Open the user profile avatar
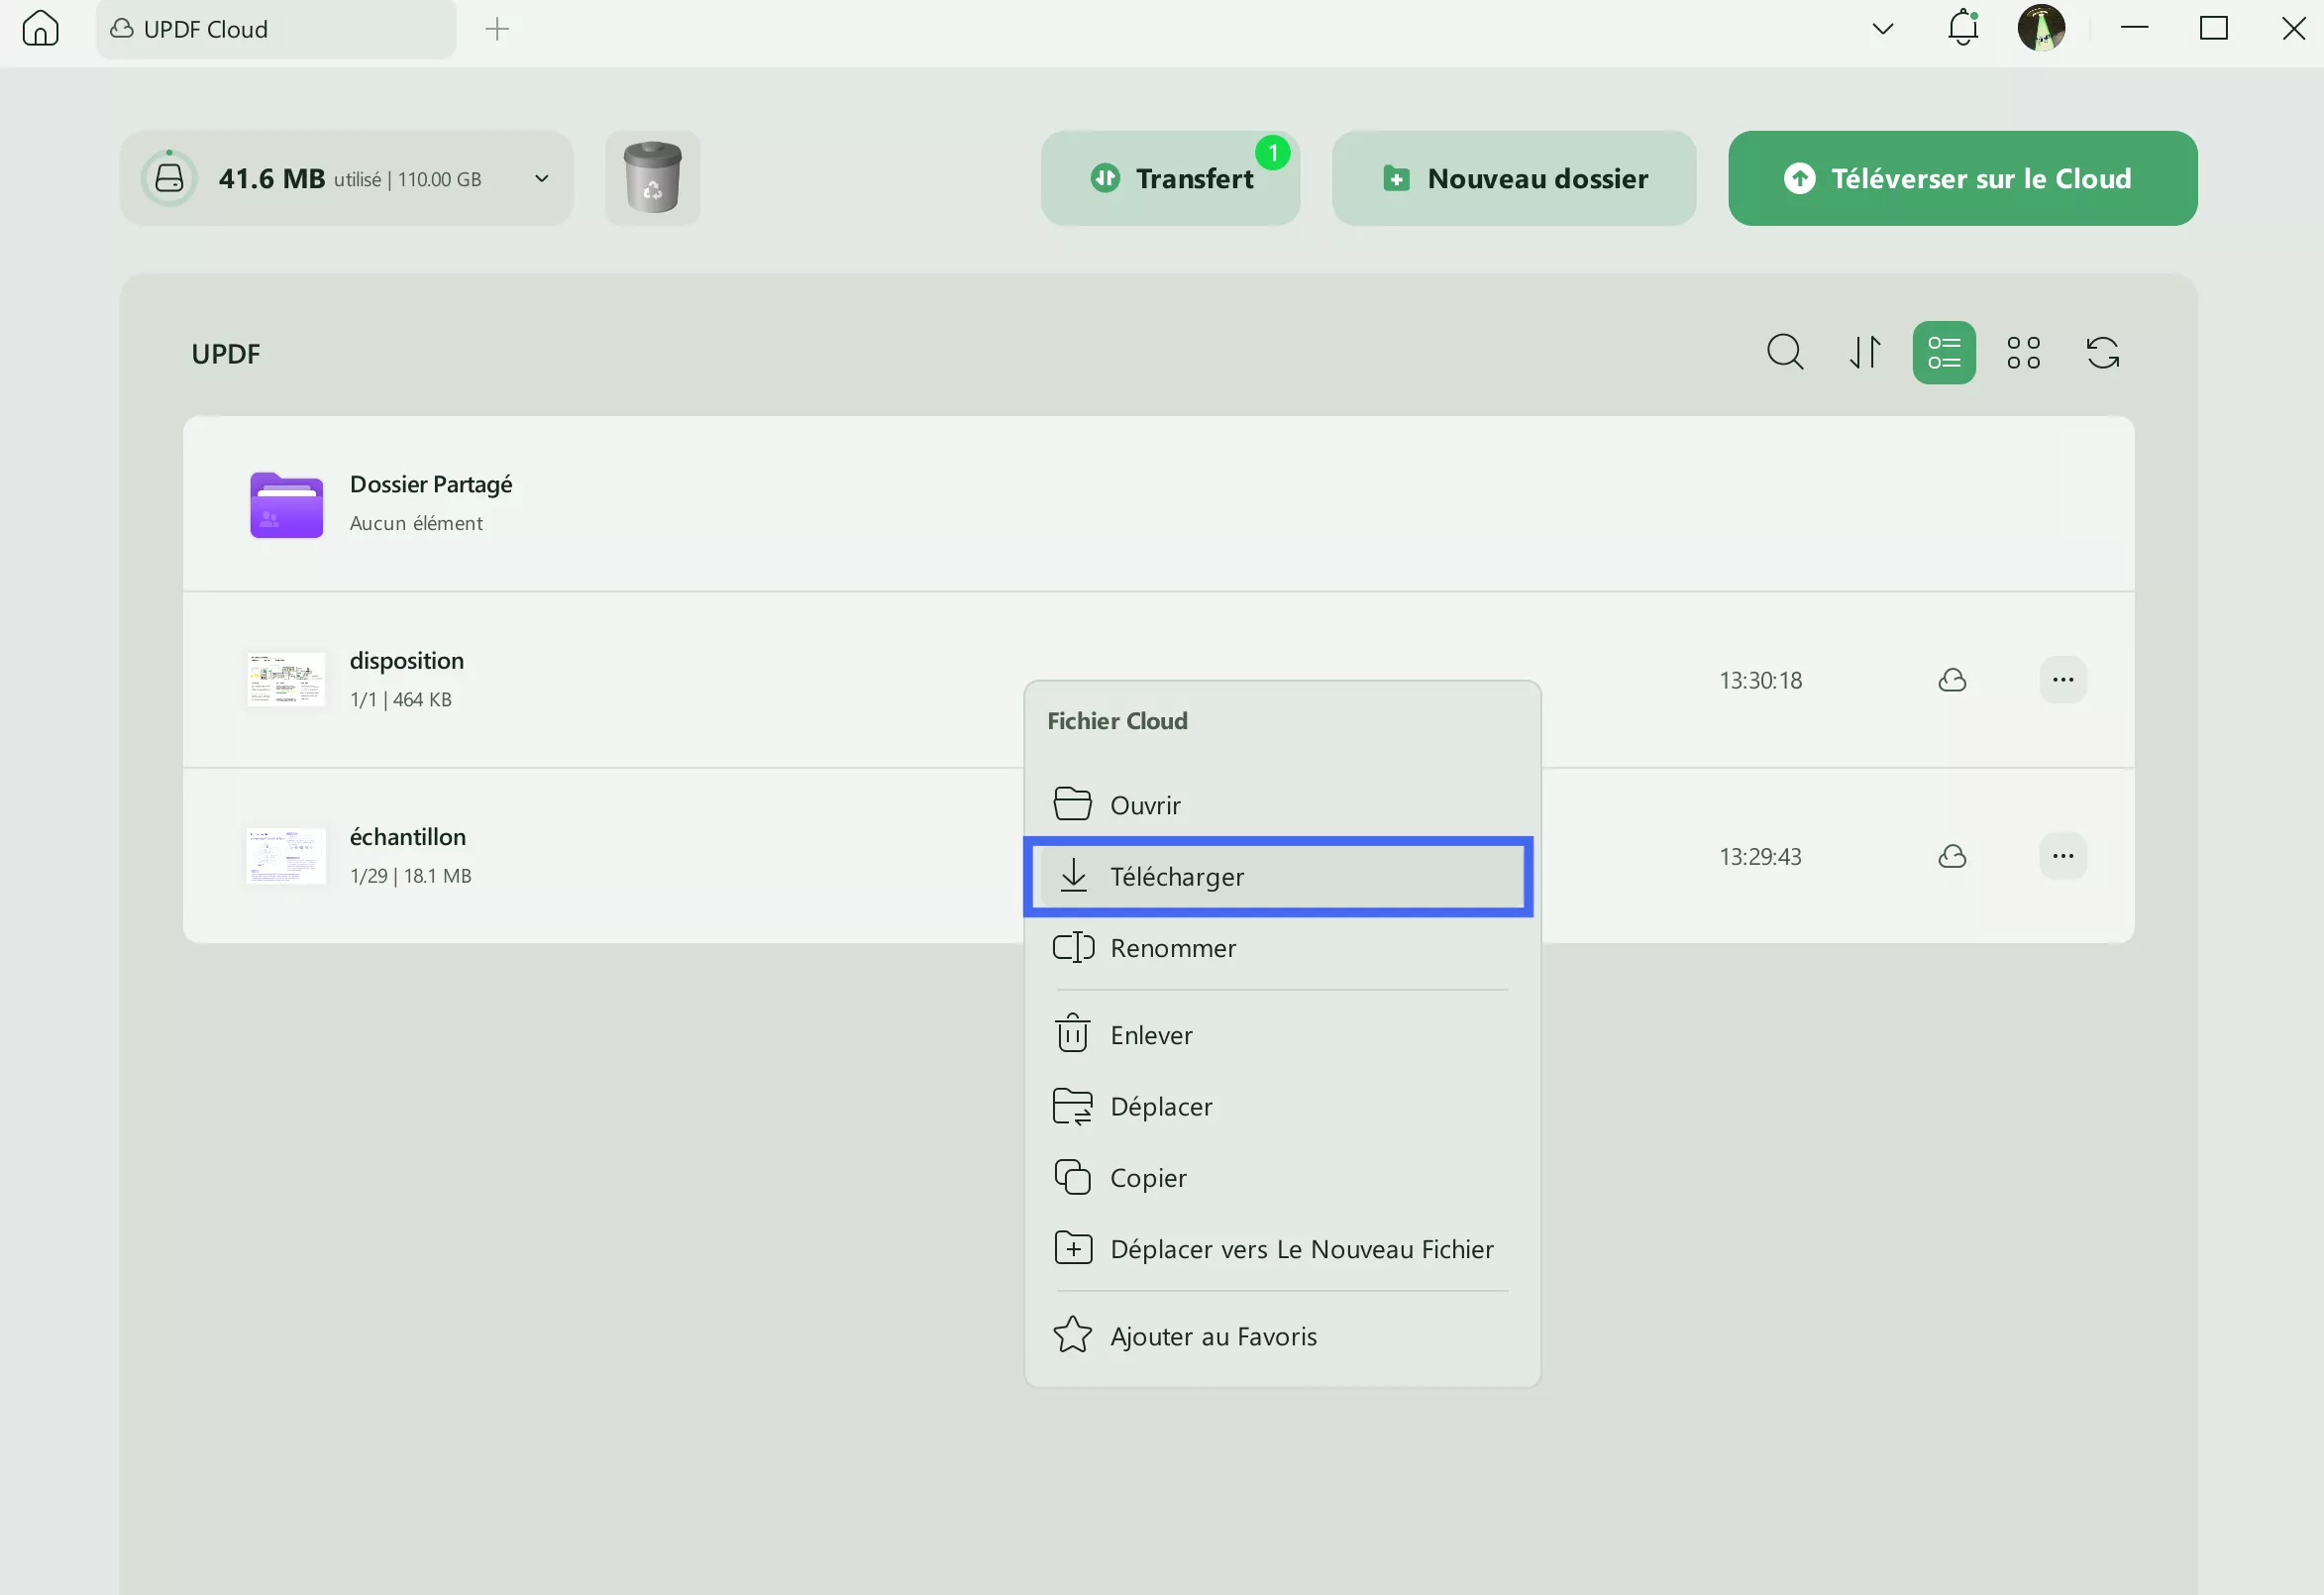 tap(2043, 28)
